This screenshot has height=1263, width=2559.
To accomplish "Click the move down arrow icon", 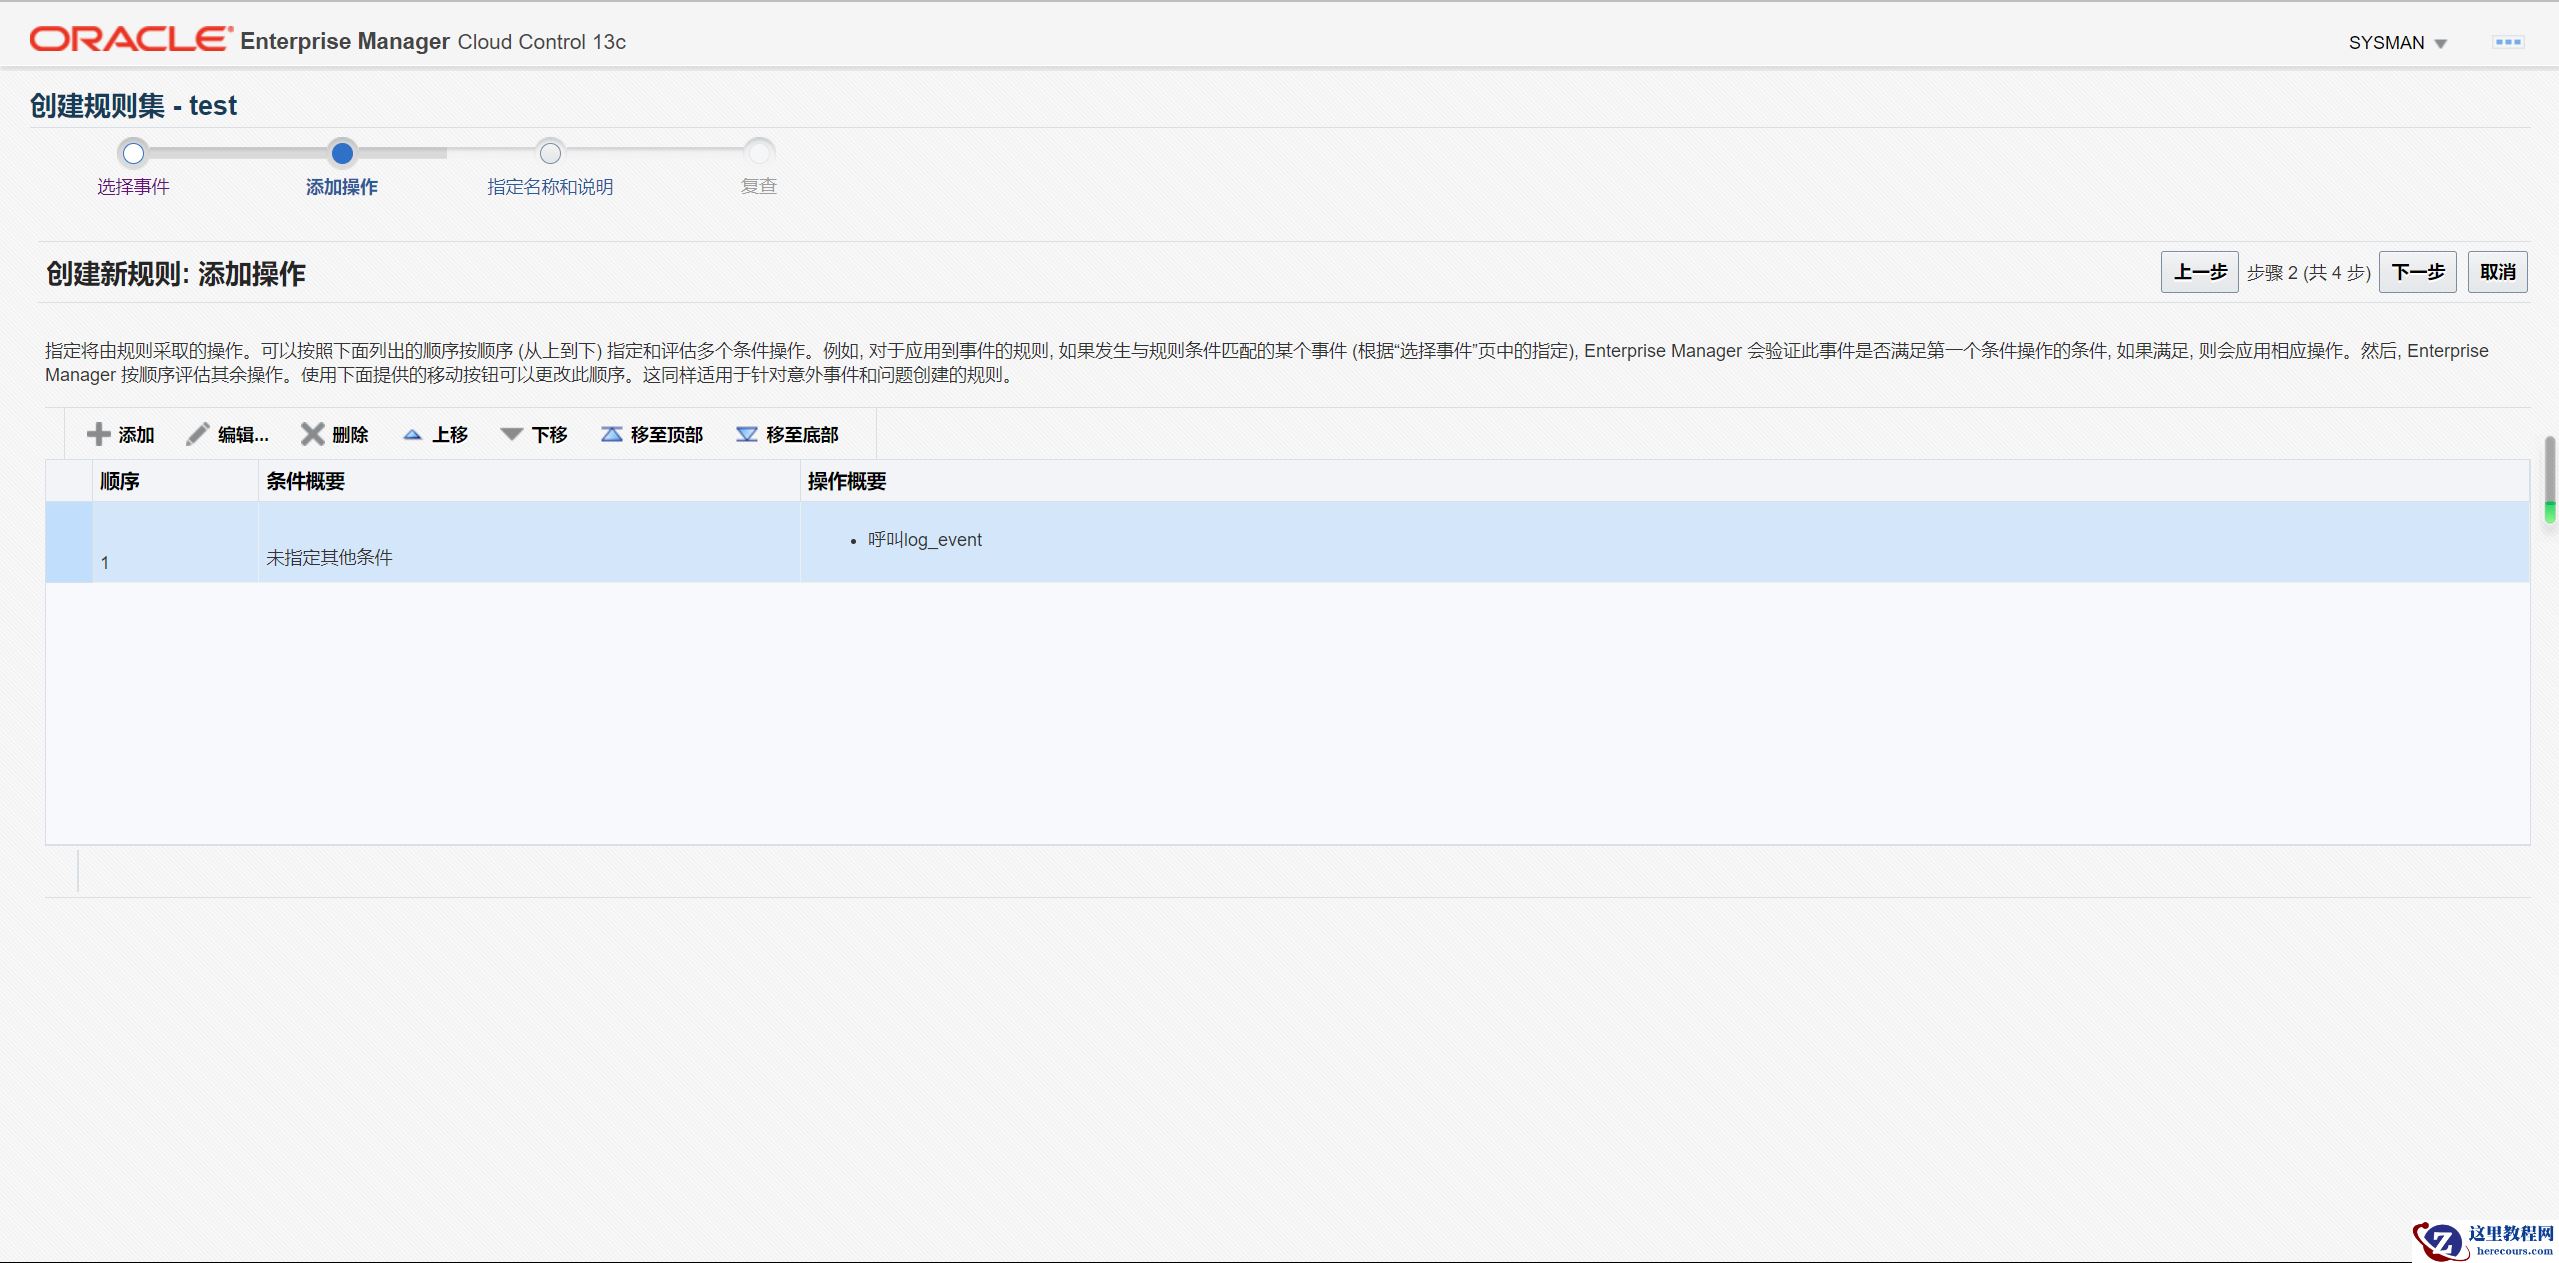I will click(512, 434).
